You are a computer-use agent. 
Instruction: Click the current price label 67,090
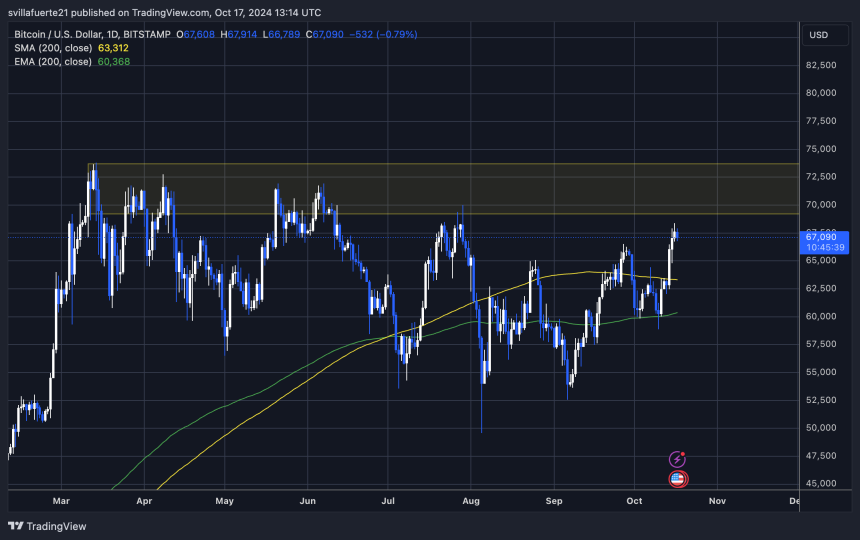click(825, 236)
